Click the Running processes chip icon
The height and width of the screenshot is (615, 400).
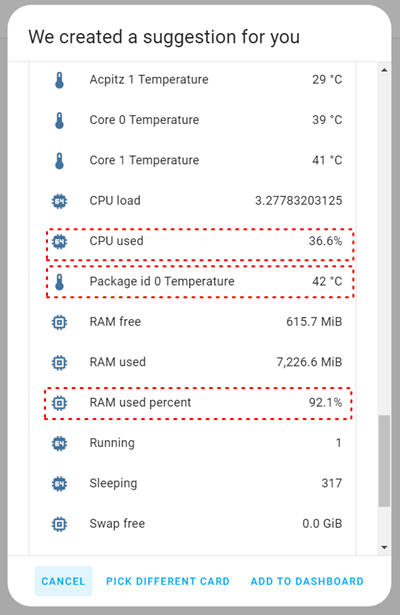[59, 443]
